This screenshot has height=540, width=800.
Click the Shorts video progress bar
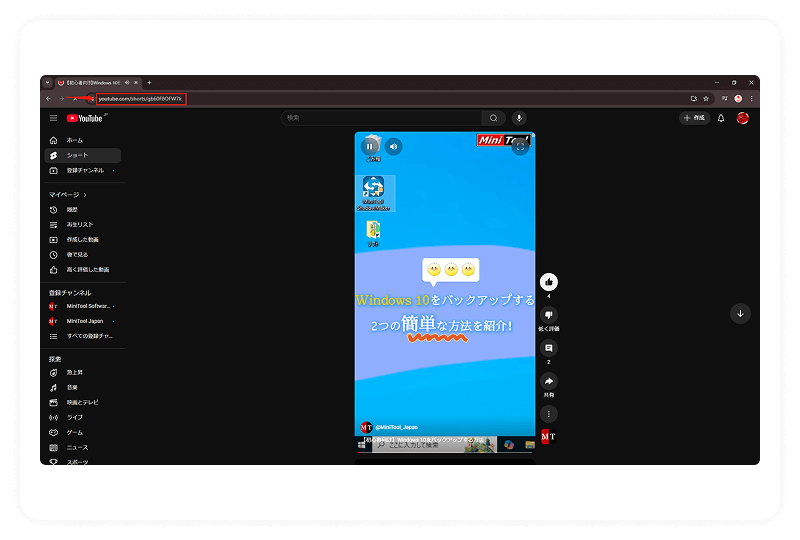(x=445, y=453)
